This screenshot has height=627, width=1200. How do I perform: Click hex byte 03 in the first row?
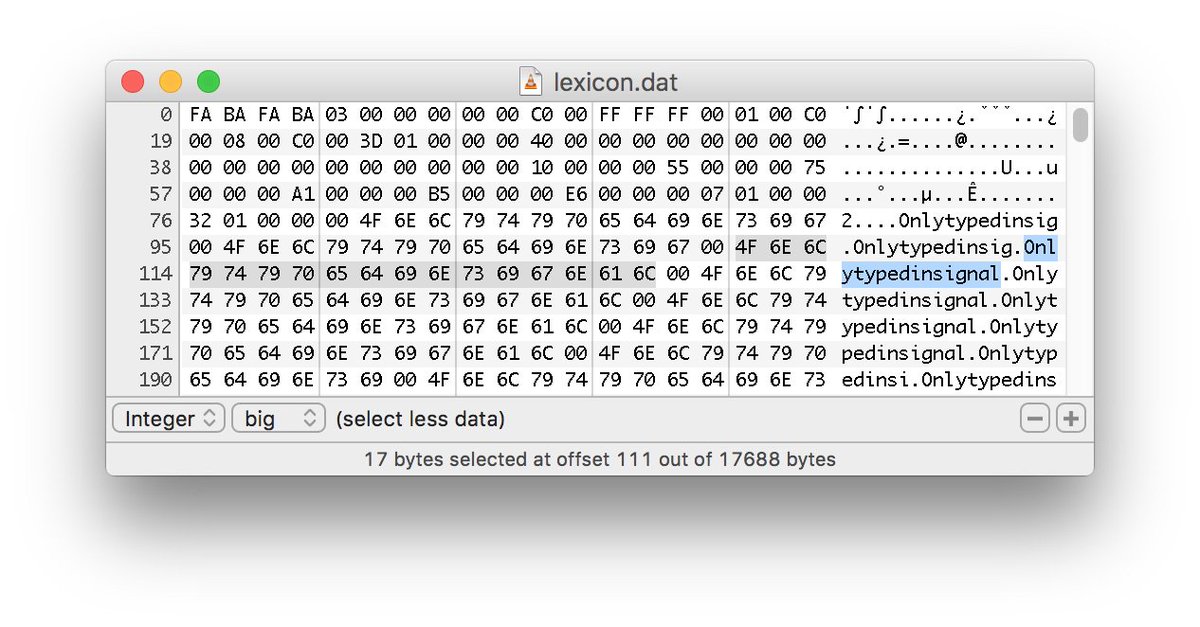(336, 114)
